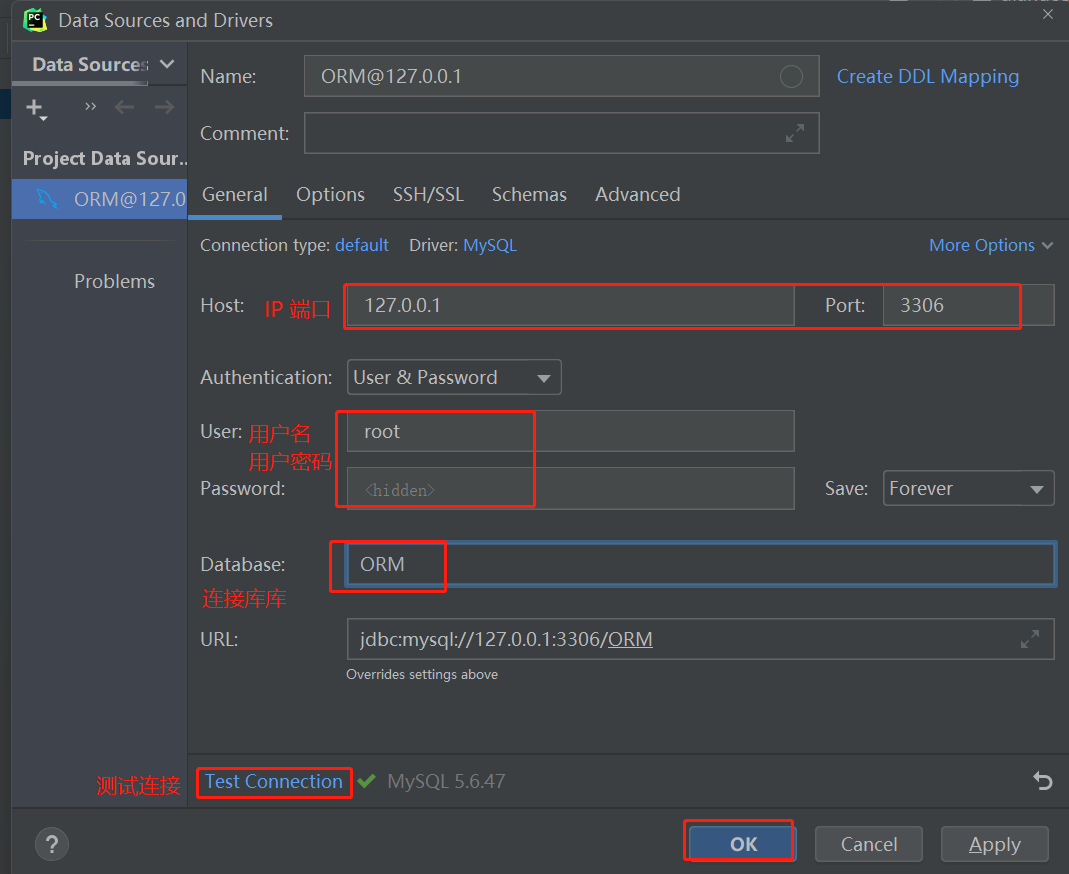Open the Schemas tab
Screen dimensions: 1069x874
[529, 195]
